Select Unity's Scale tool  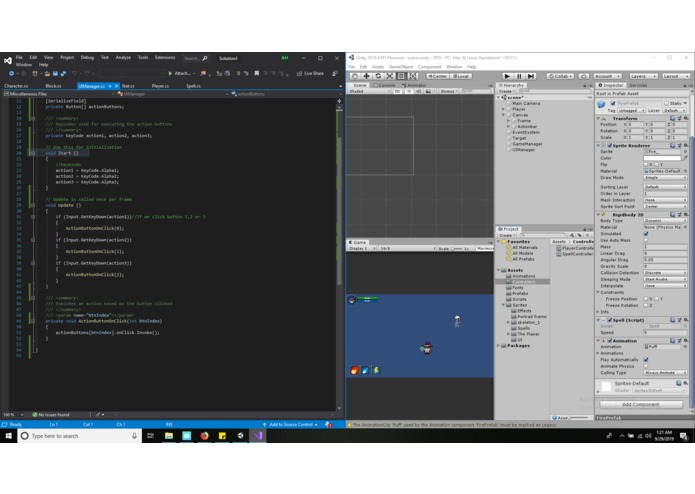pos(389,76)
